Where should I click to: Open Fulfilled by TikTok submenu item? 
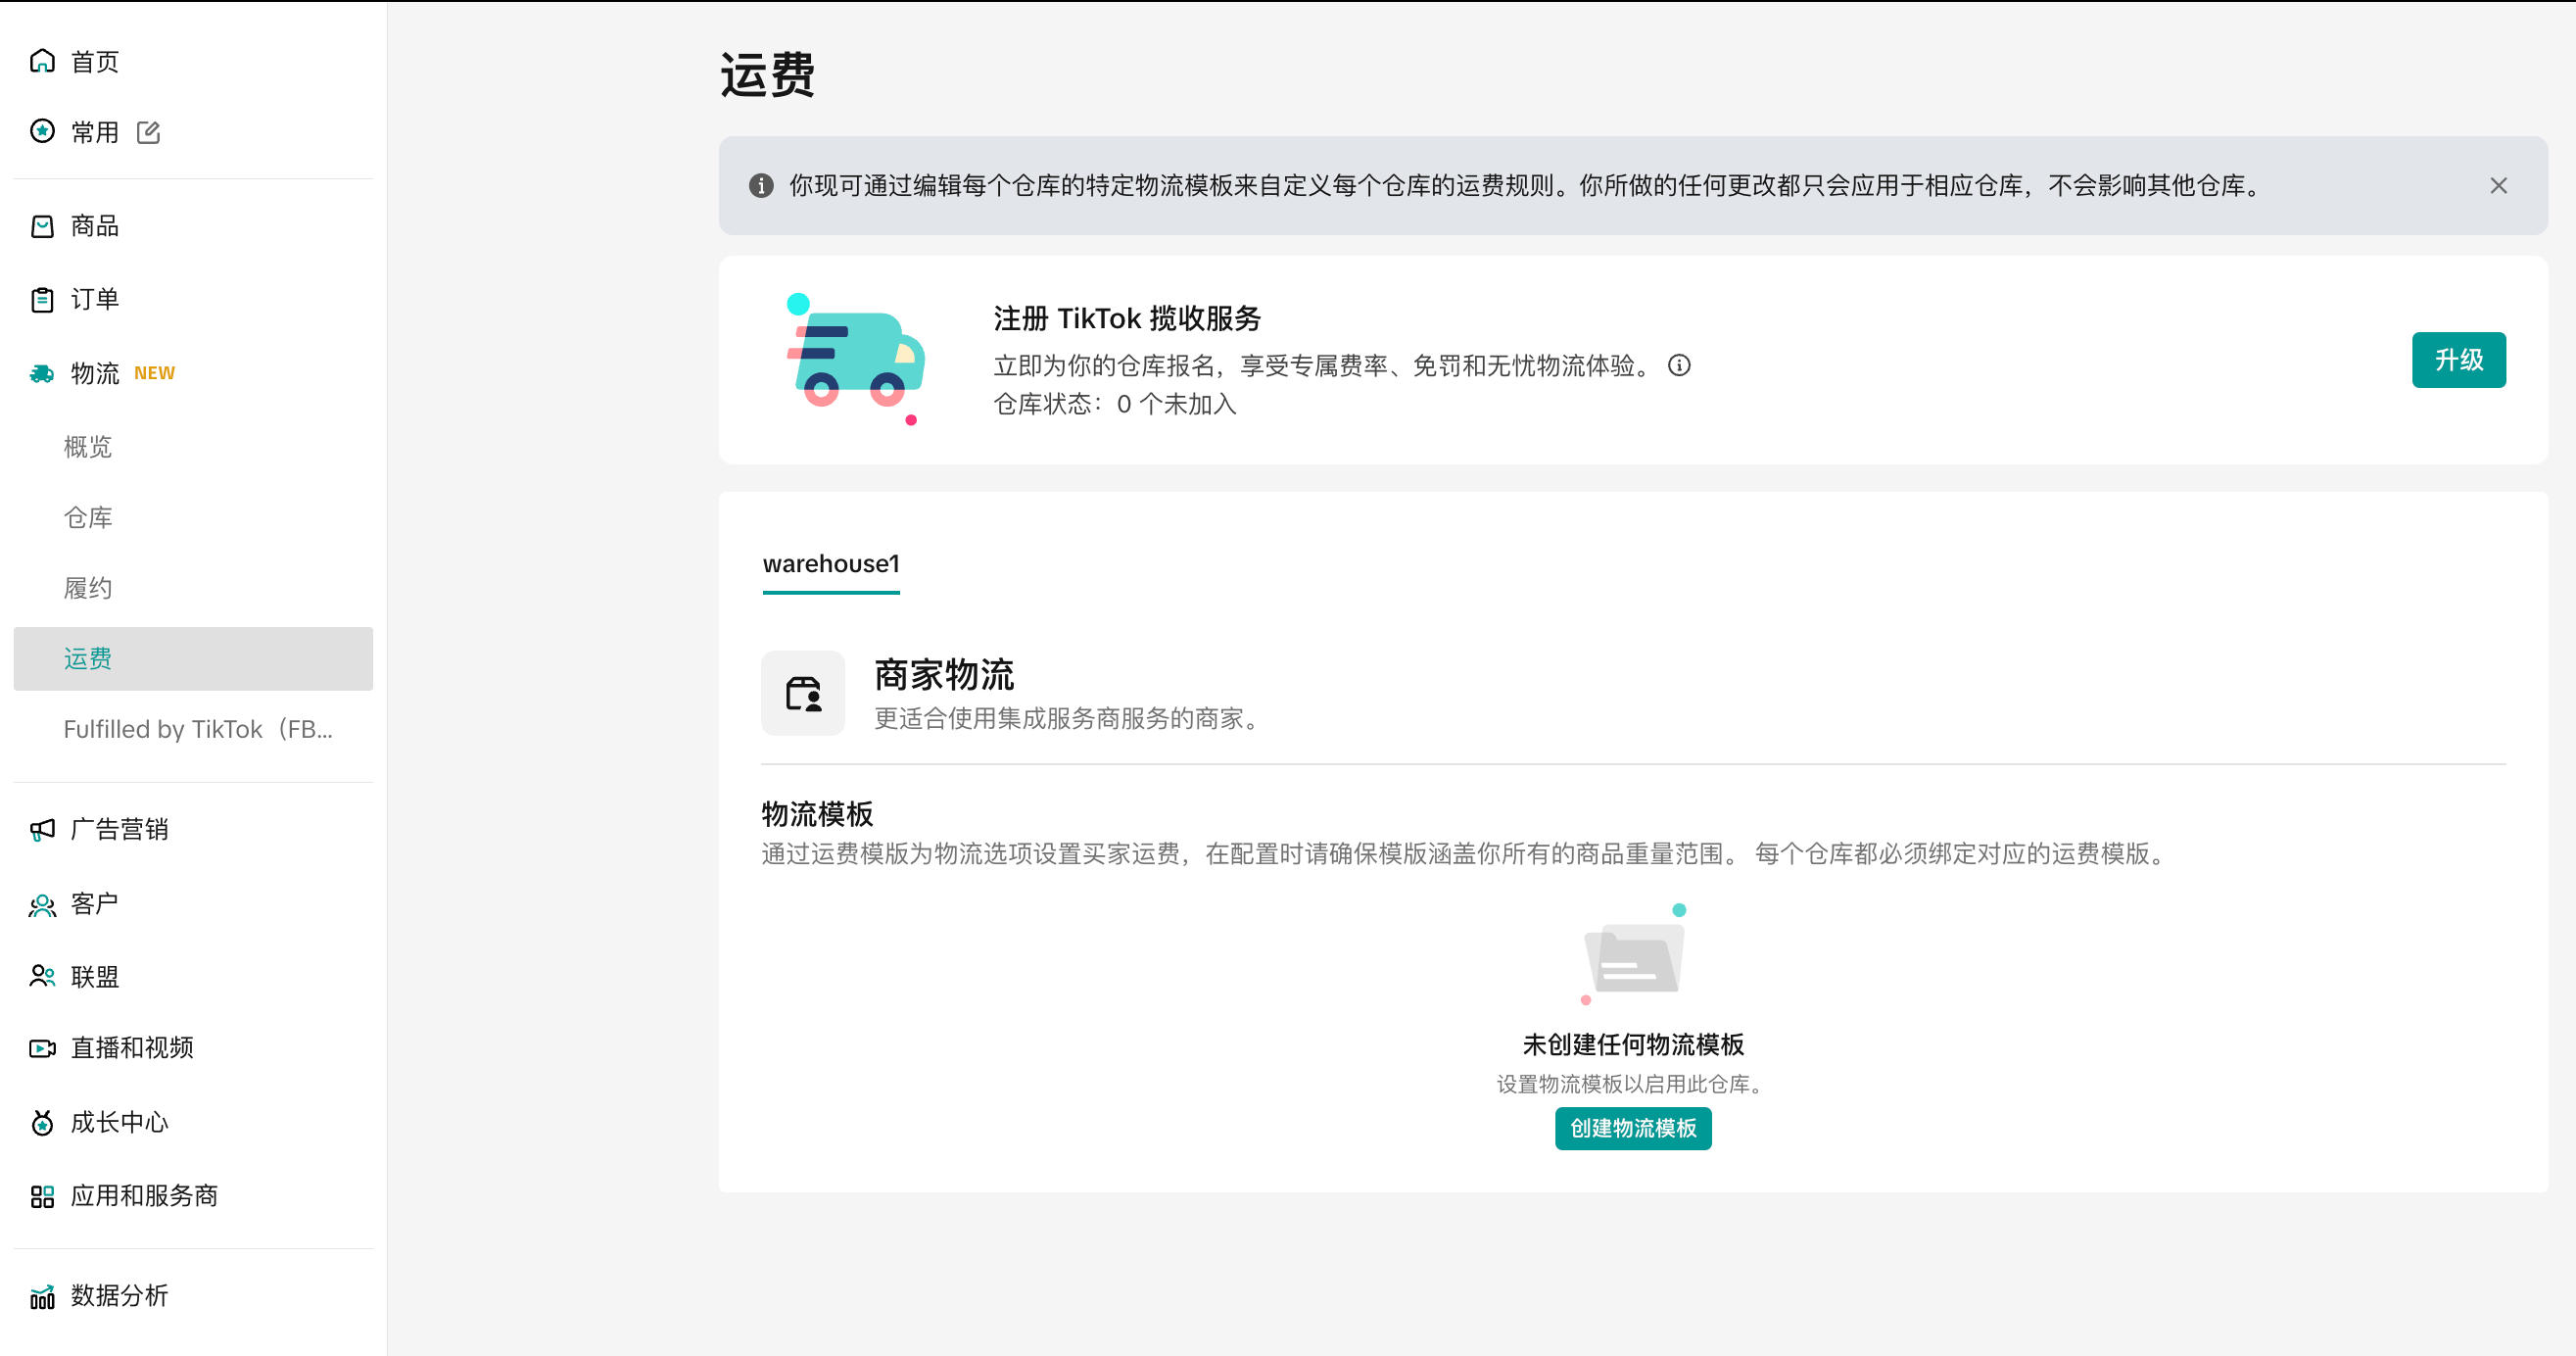[x=198, y=729]
